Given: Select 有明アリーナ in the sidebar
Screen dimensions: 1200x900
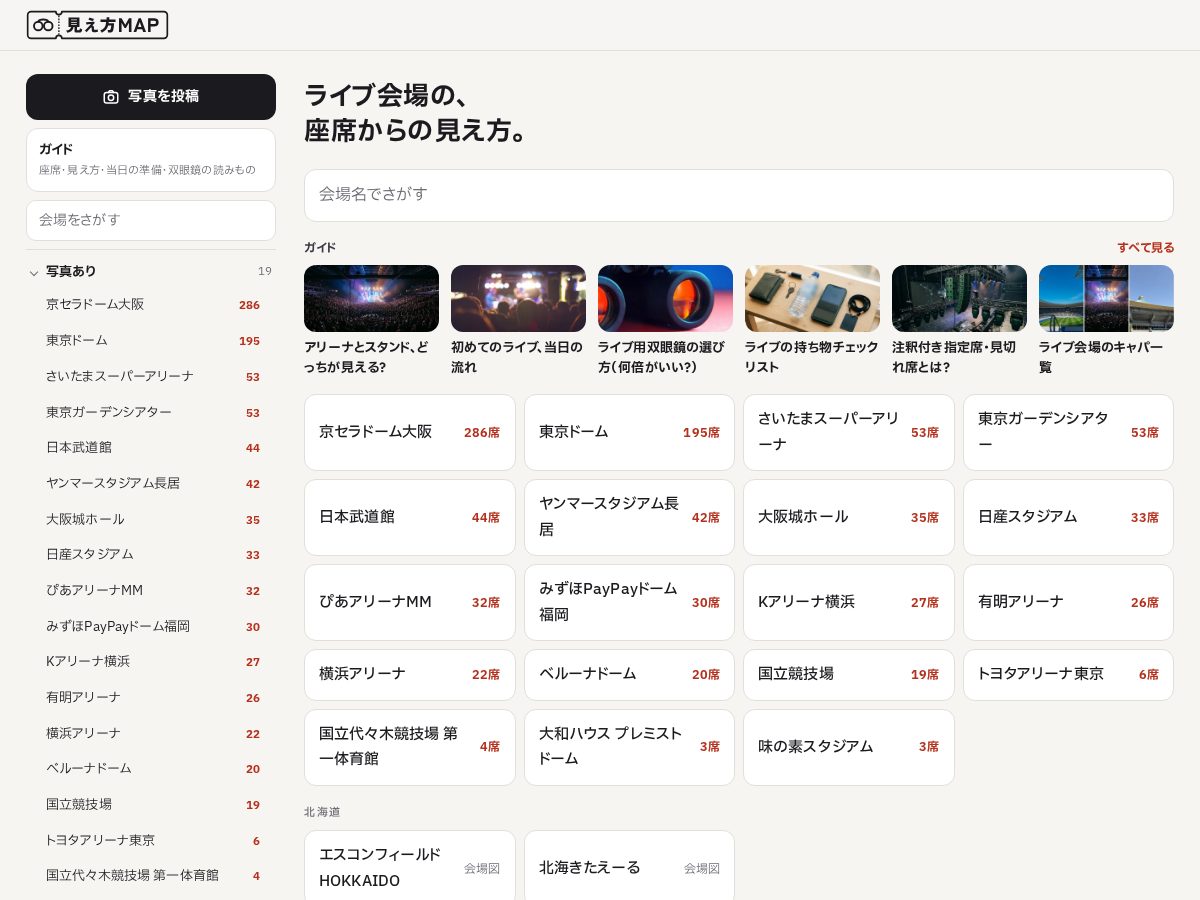Looking at the screenshot, I should click(151, 698).
